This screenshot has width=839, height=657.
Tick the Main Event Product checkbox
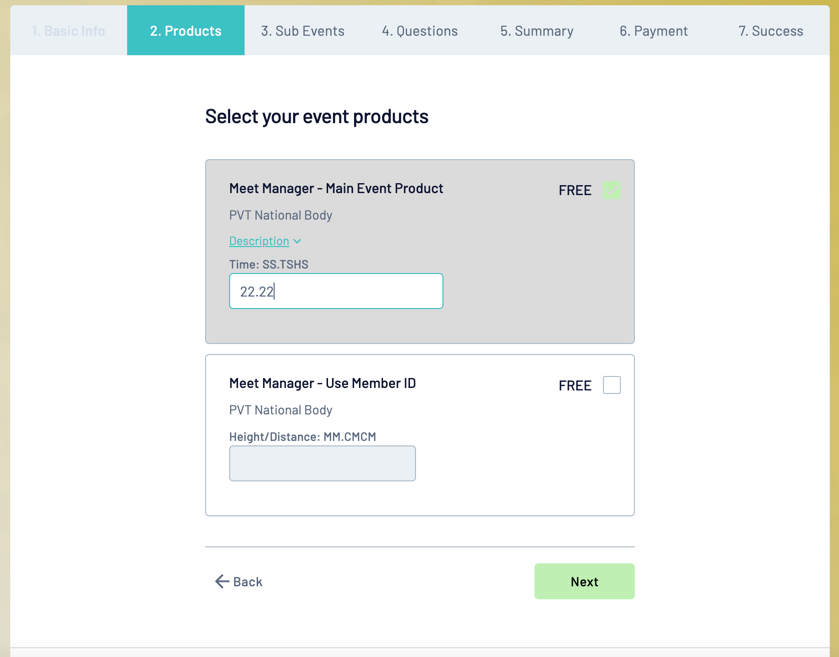612,190
